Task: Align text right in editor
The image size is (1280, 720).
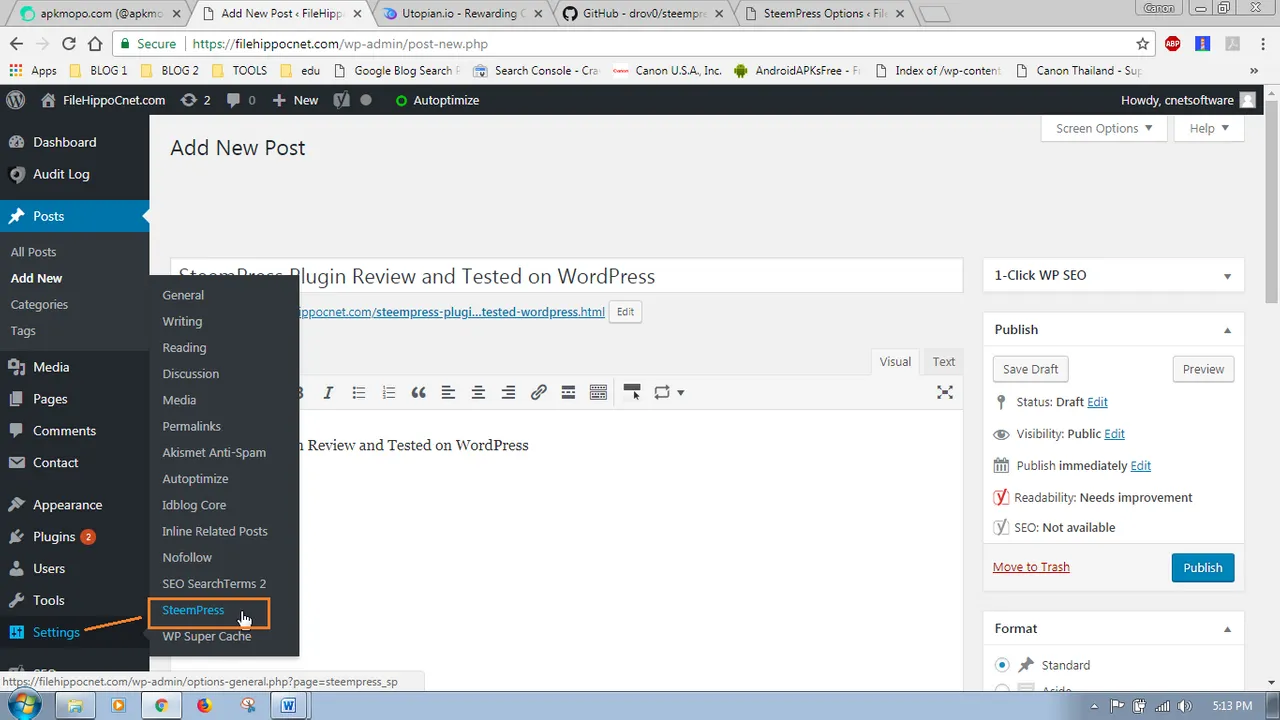Action: [x=508, y=393]
